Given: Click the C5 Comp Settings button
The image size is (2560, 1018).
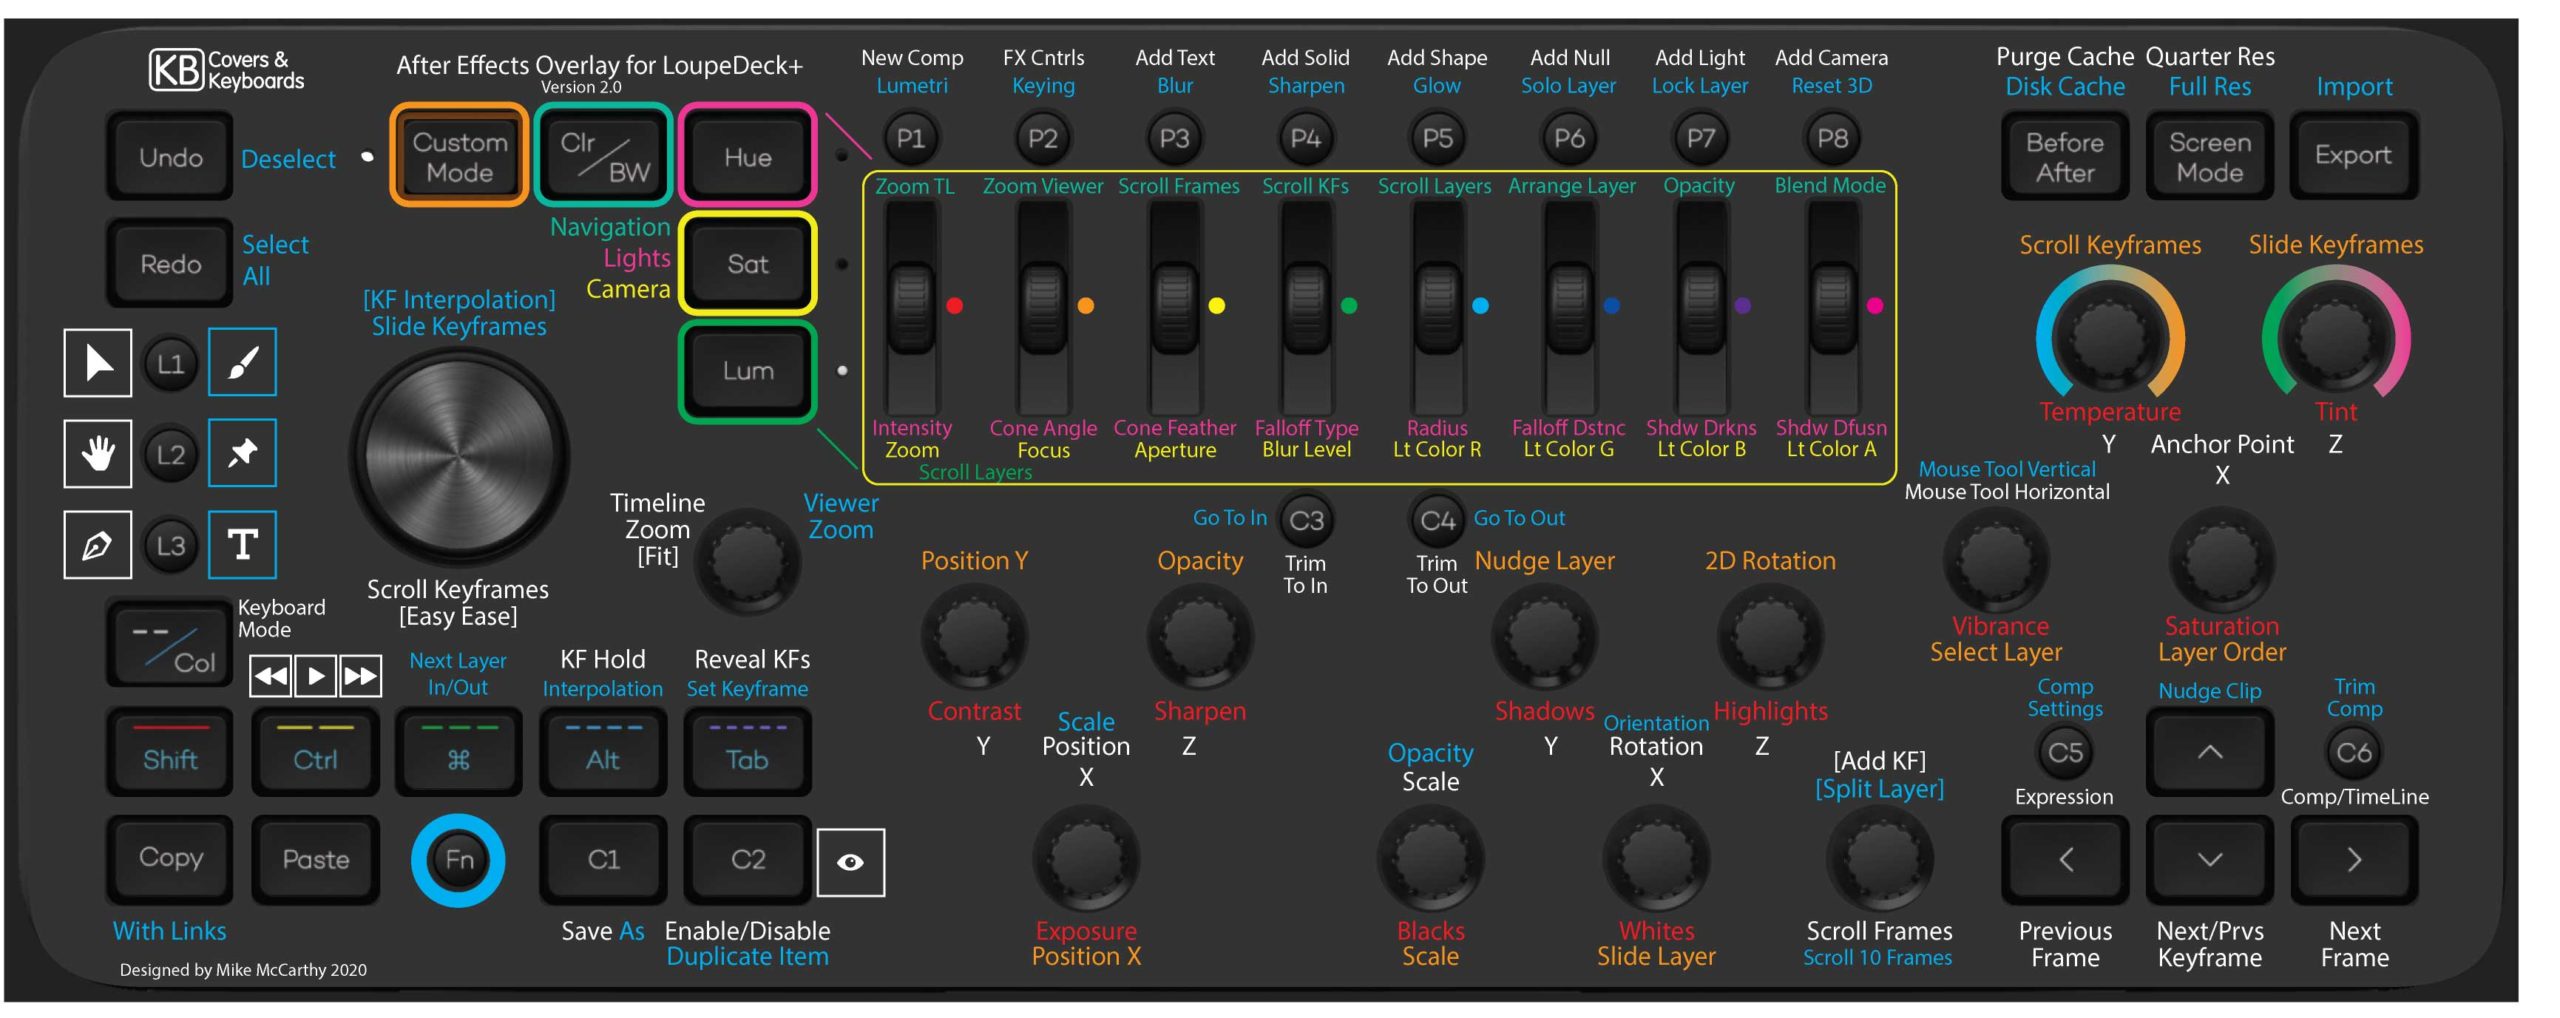Looking at the screenshot, I should coord(2065,752).
